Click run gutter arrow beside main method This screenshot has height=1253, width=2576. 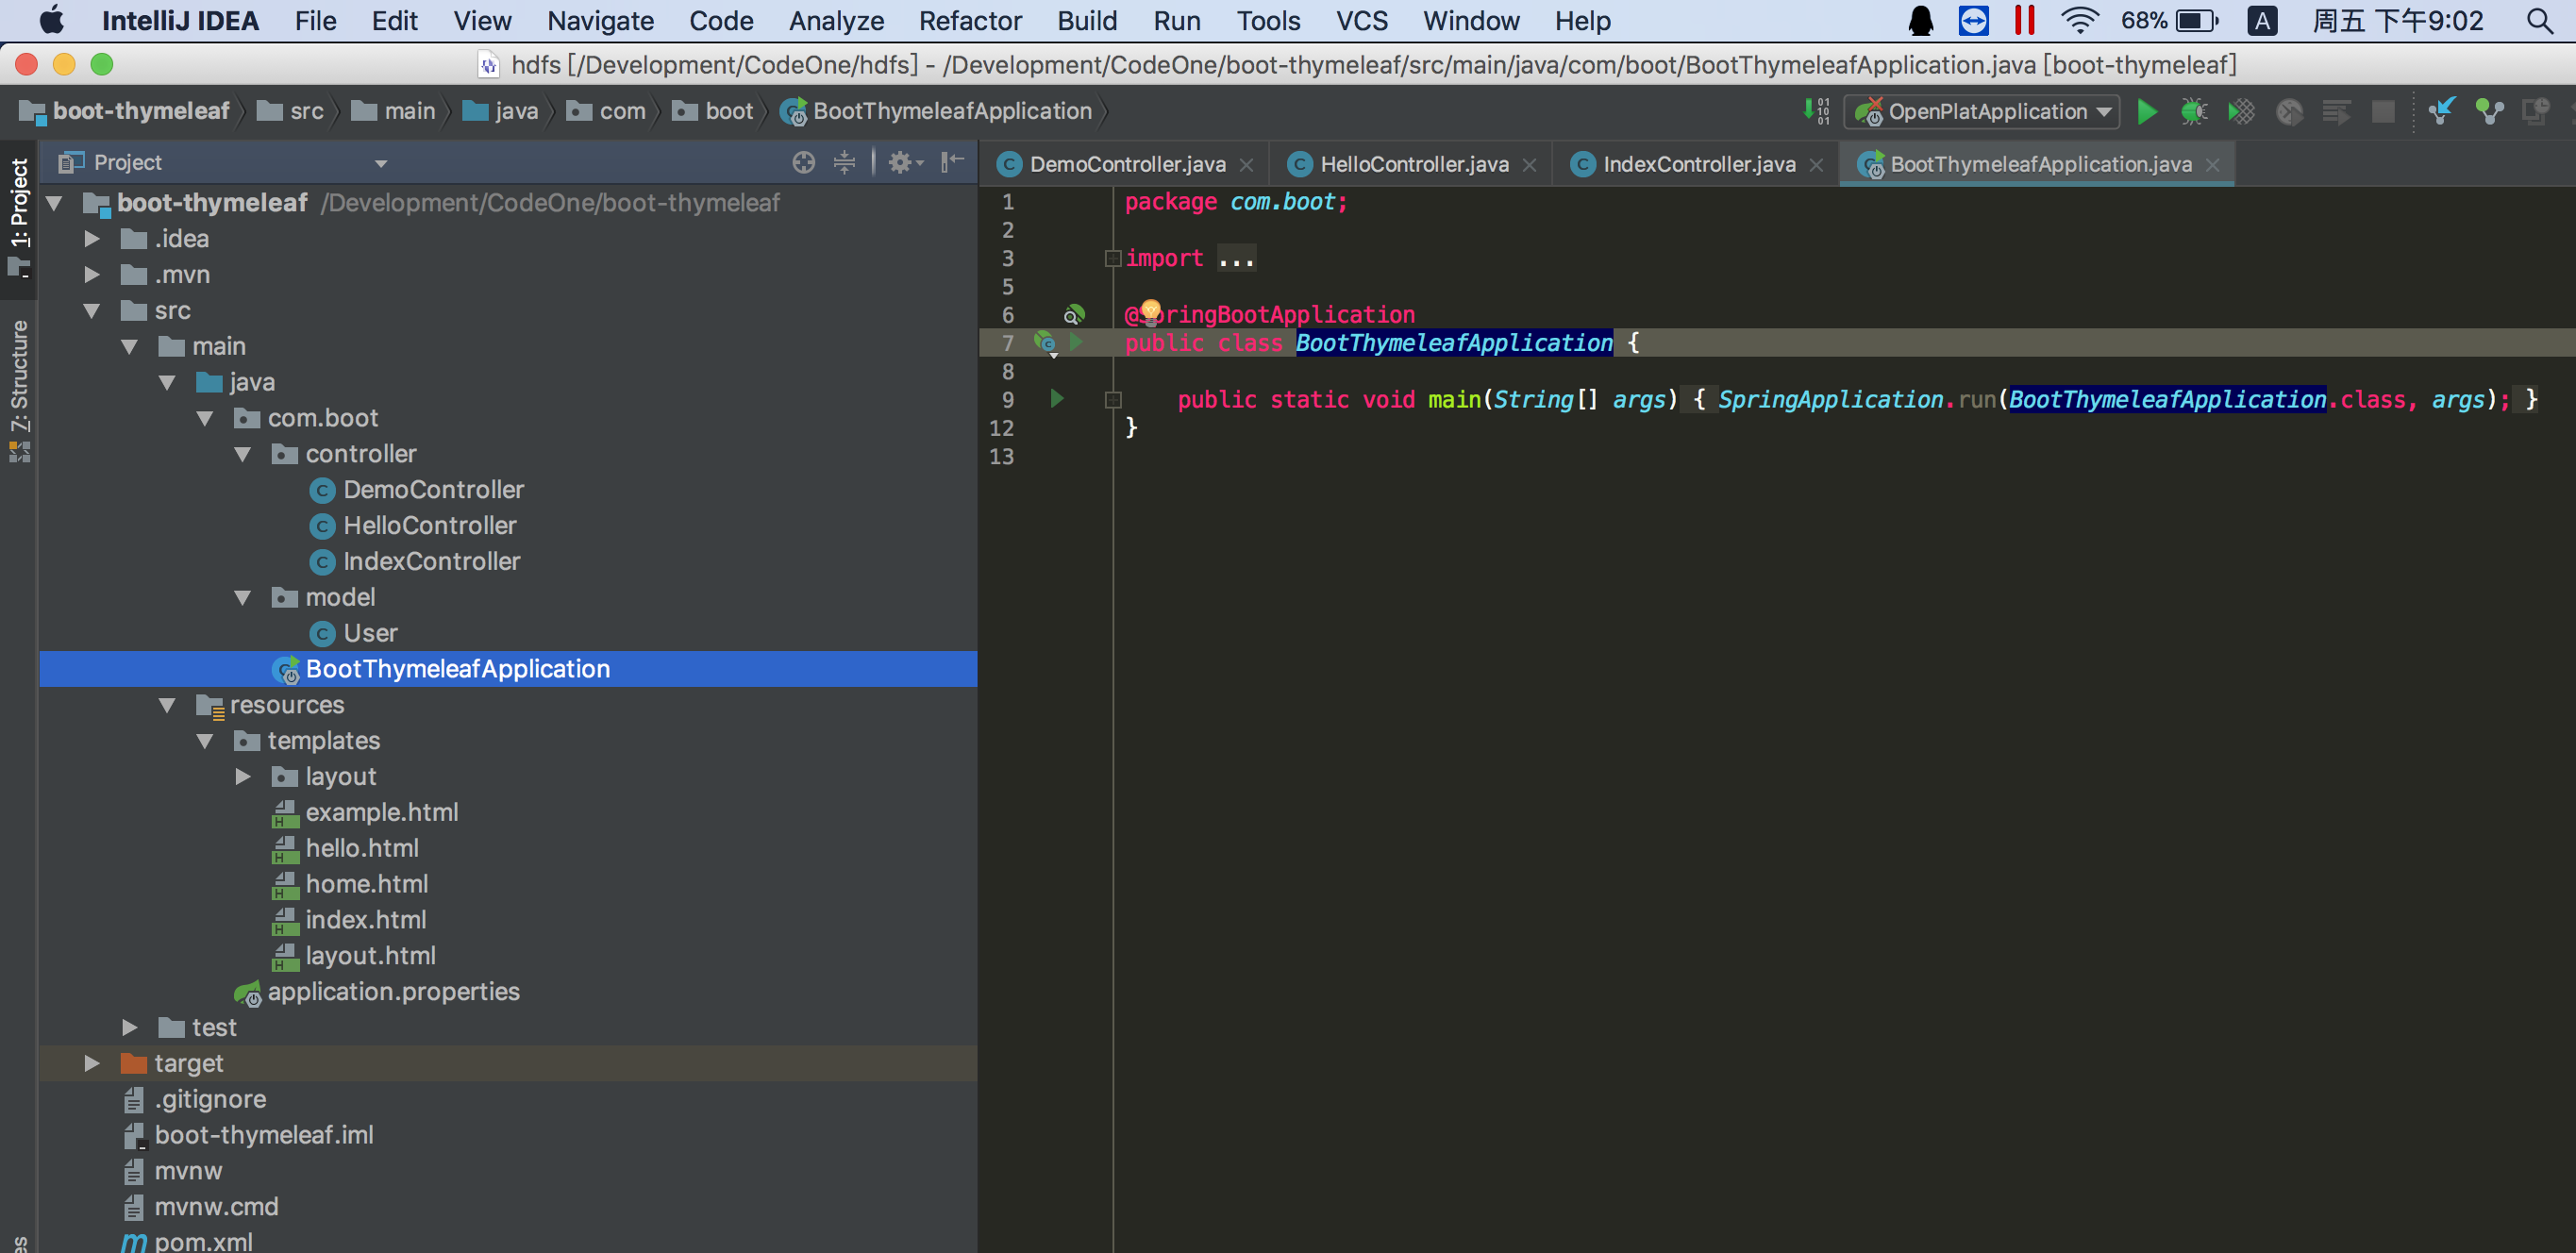tap(1057, 399)
